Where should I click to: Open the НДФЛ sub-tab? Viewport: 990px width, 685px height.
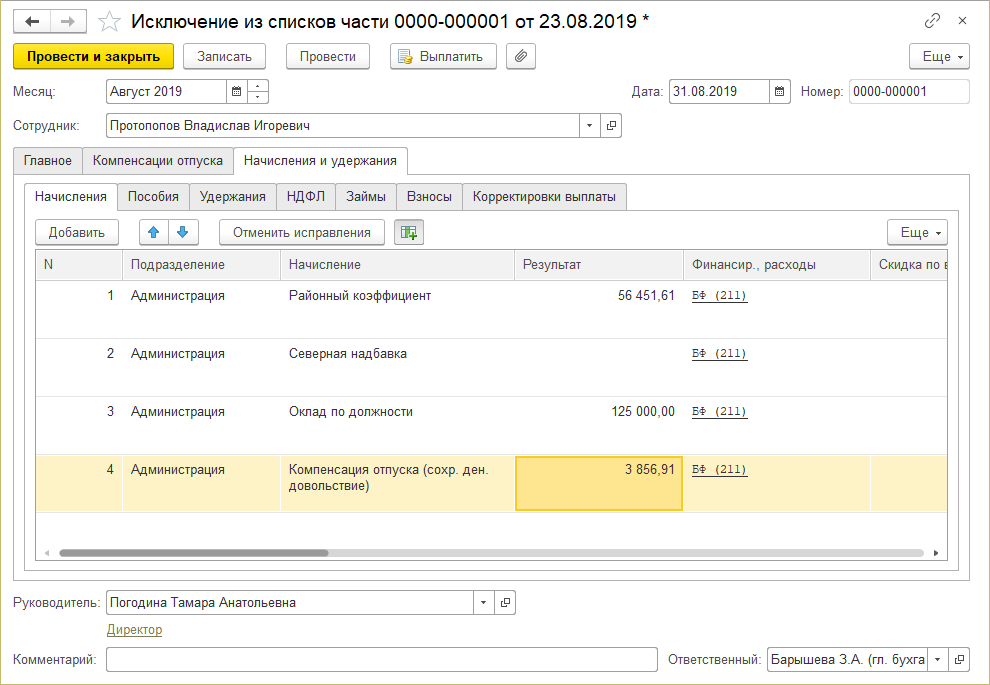click(x=306, y=196)
